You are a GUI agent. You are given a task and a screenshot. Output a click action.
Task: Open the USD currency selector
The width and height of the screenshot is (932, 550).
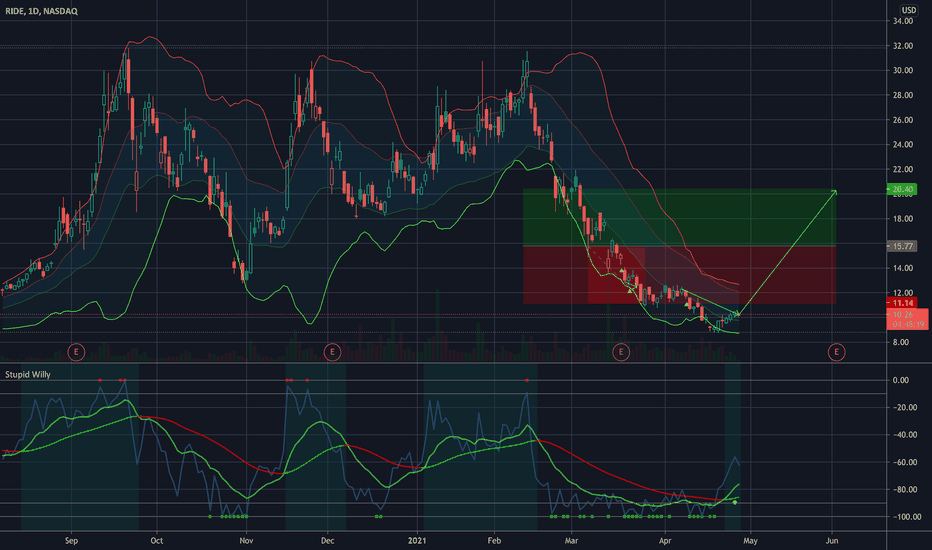pos(908,10)
